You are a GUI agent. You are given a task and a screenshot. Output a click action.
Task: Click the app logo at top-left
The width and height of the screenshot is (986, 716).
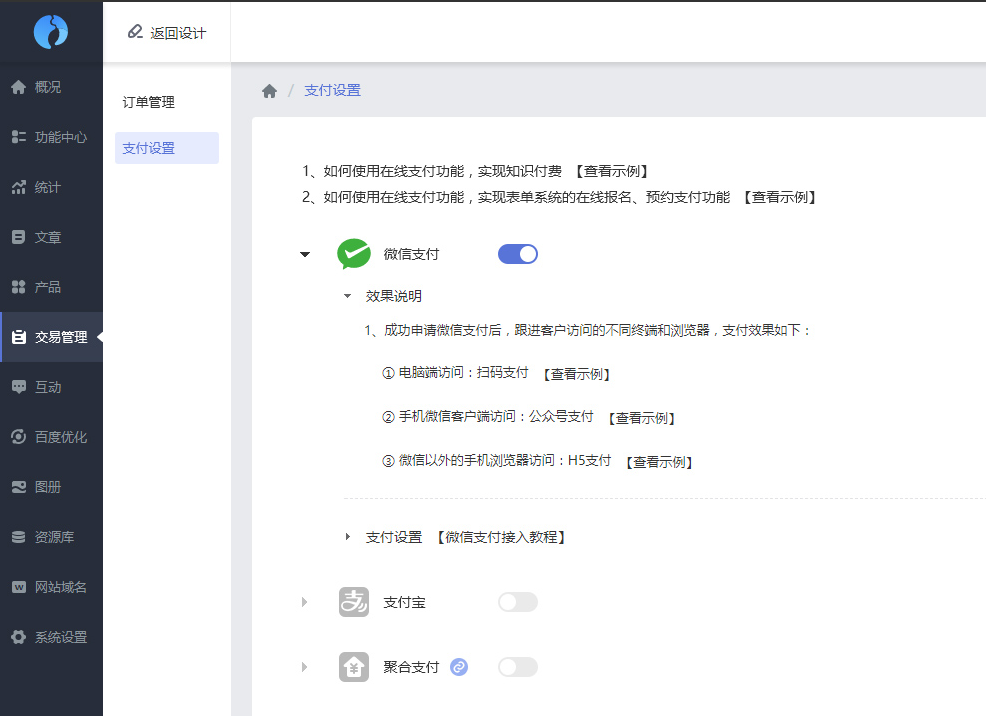pos(51,32)
